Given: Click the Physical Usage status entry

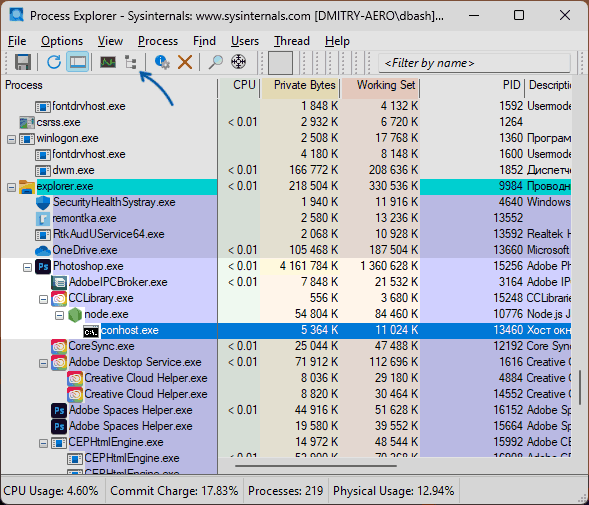Looking at the screenshot, I should coord(394,491).
